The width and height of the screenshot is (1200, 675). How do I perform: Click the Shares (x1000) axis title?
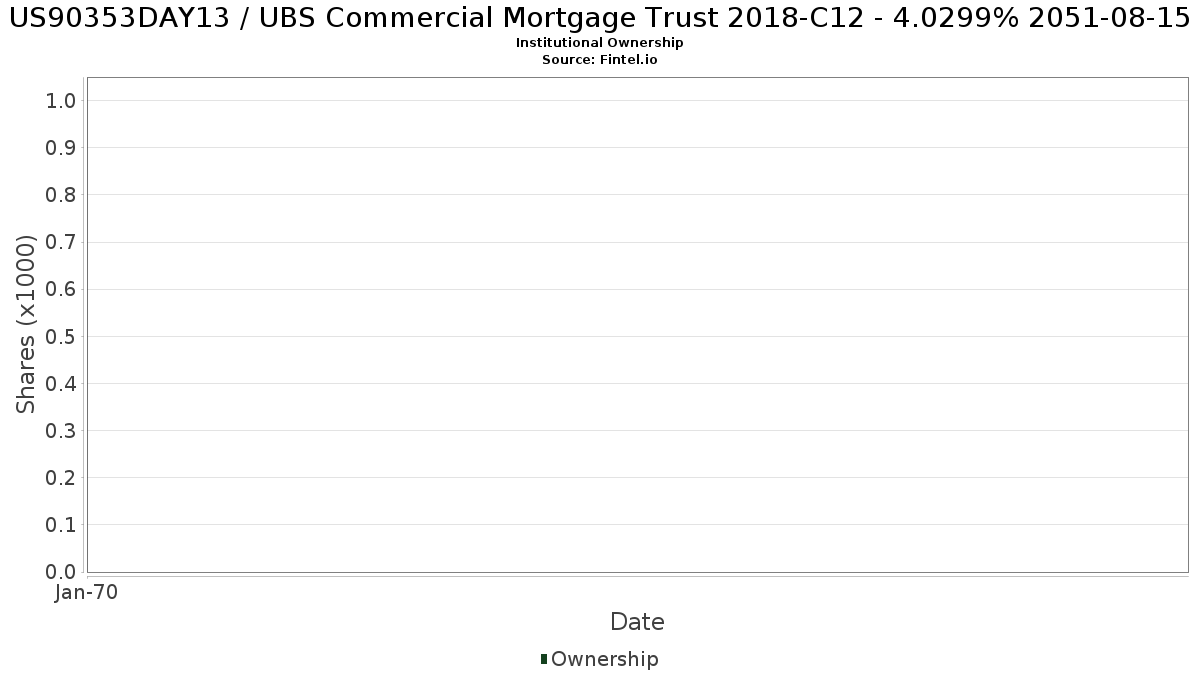(26, 324)
